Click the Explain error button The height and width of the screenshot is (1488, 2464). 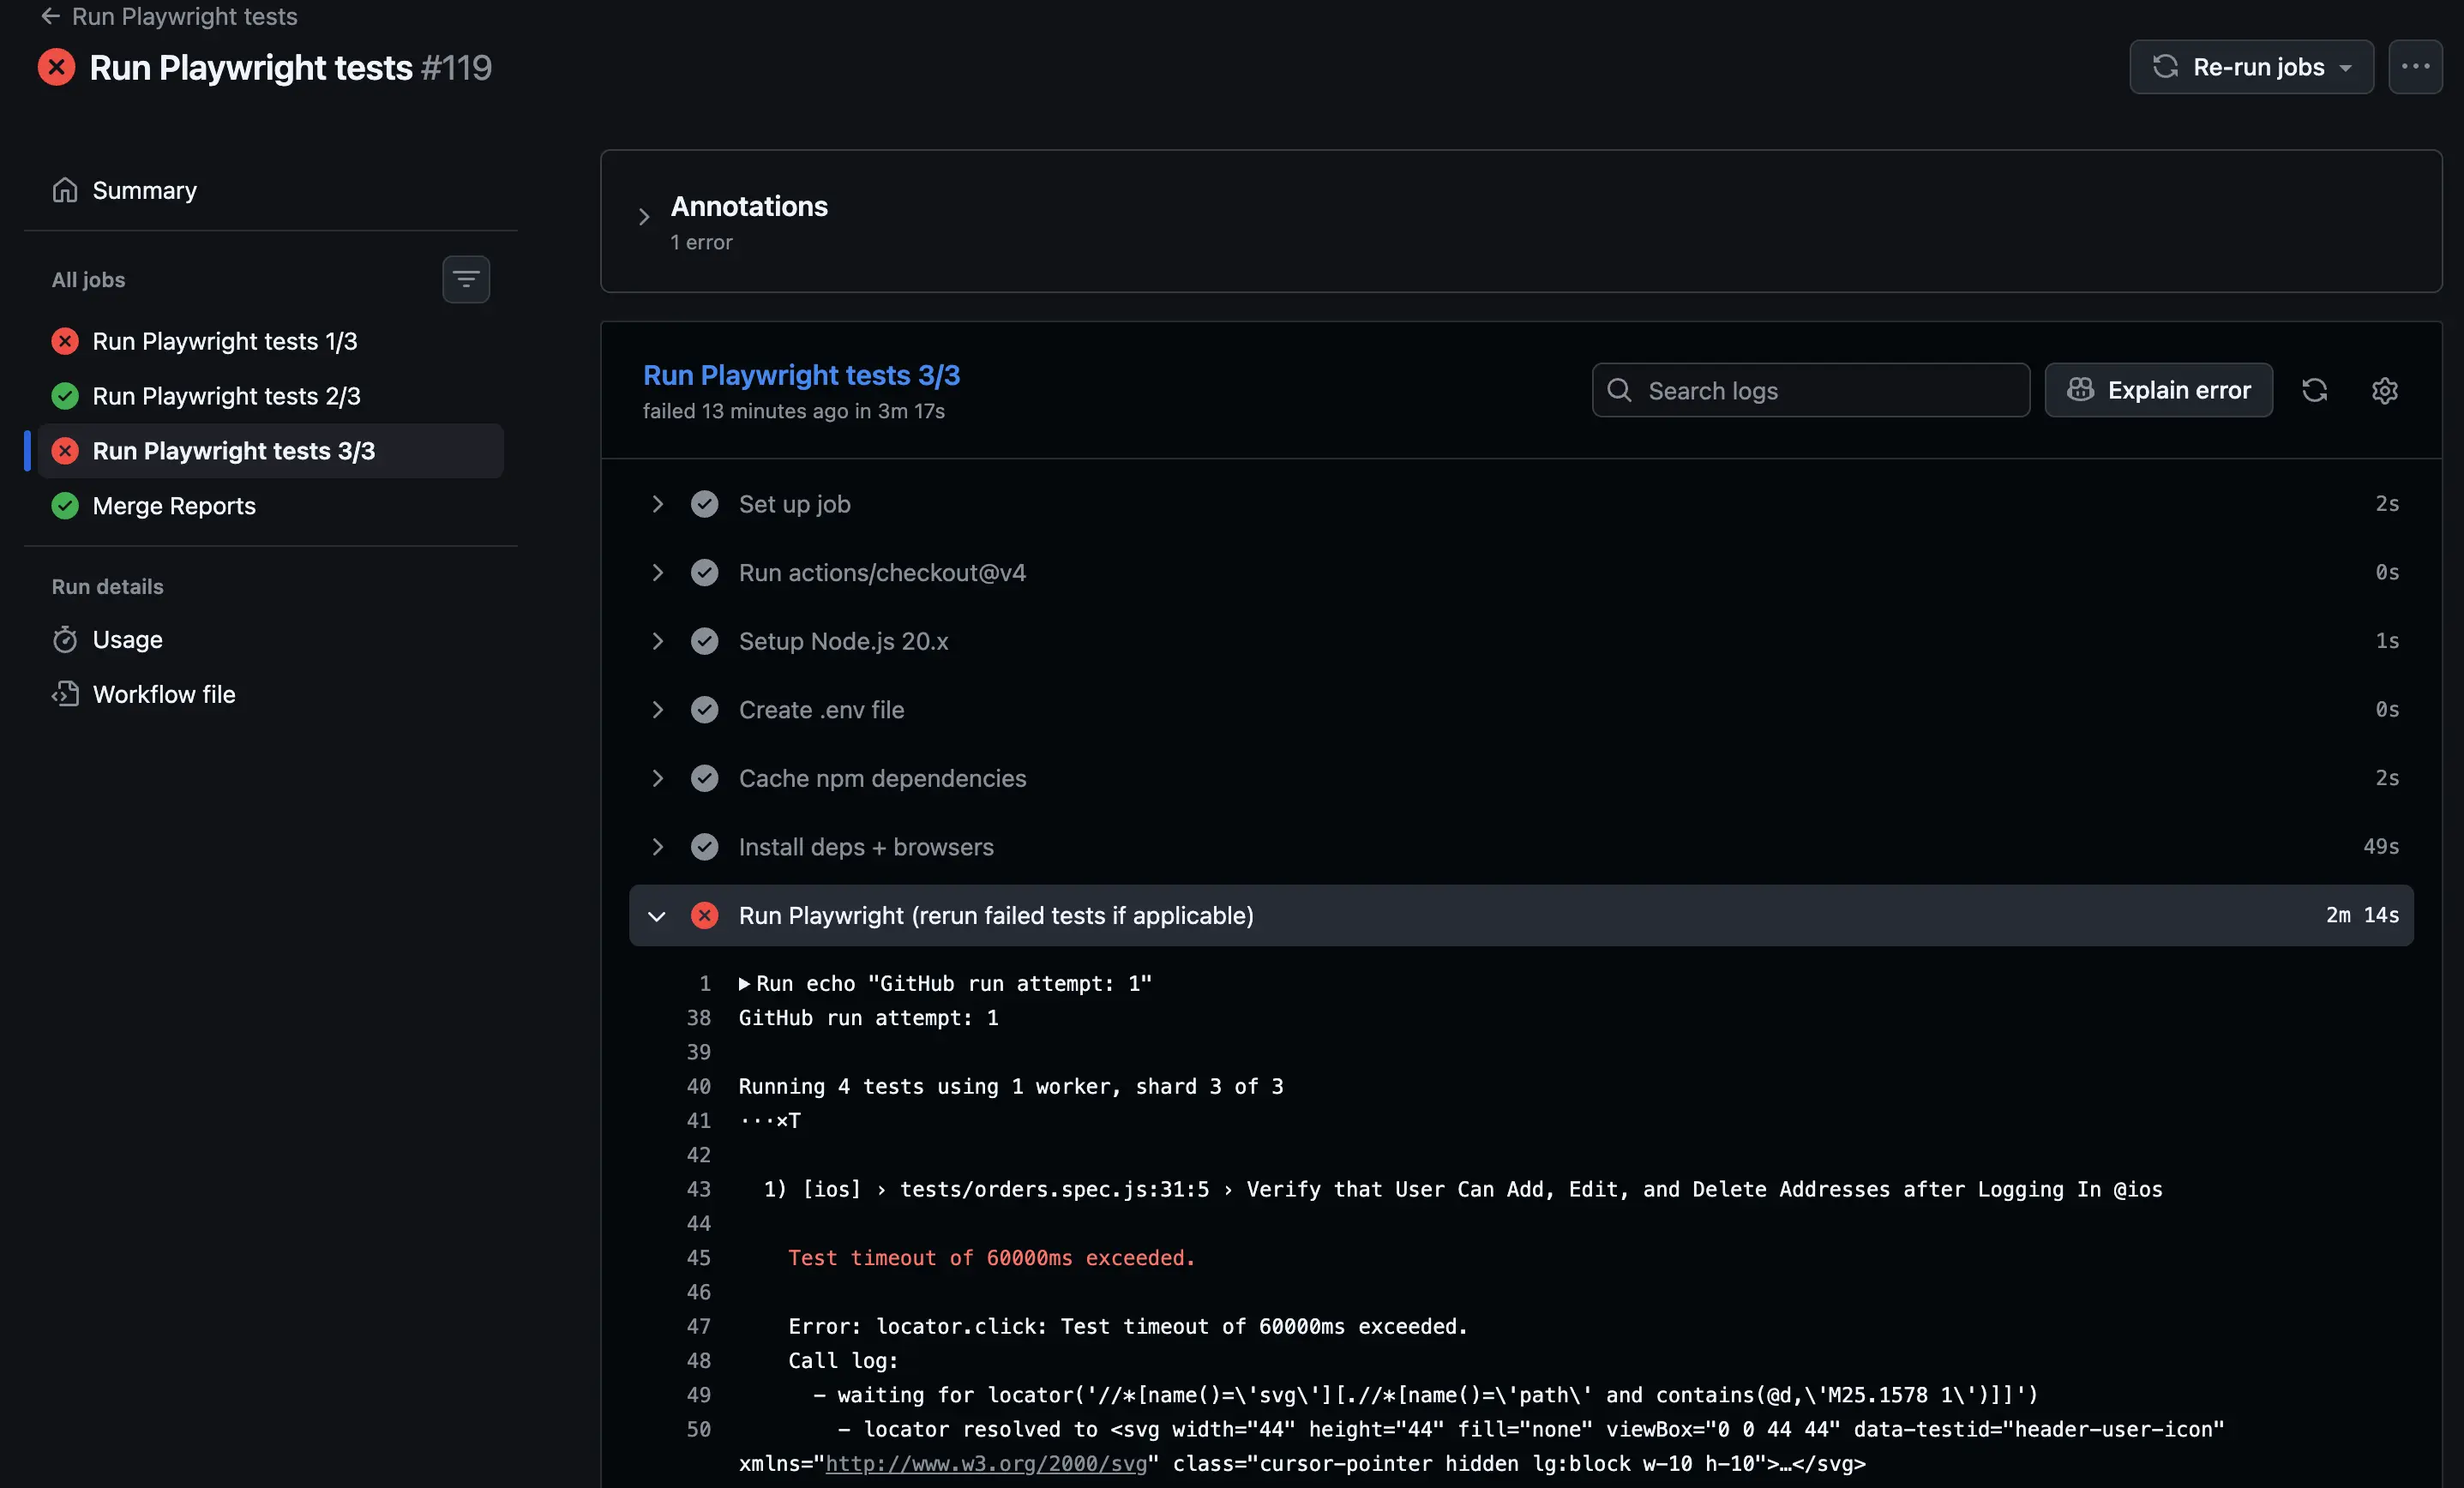(x=2158, y=390)
